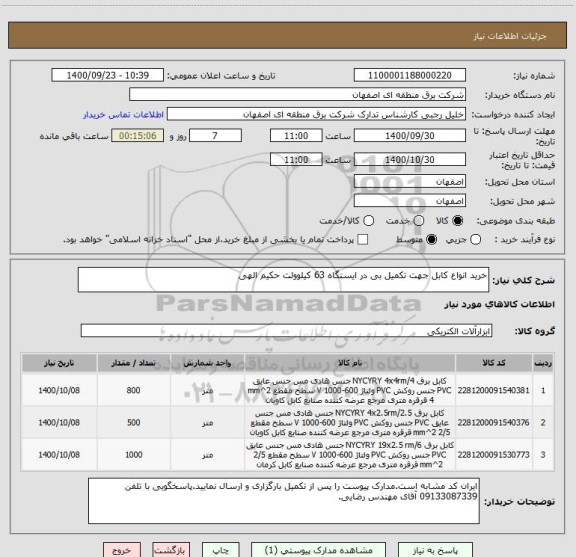The image size is (576, 557).
Task: Click the remaining time 00:15:06 field
Action: [x=138, y=136]
